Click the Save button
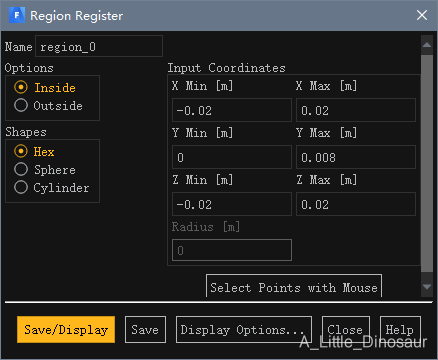Viewport: 438px width, 360px height. (145, 330)
